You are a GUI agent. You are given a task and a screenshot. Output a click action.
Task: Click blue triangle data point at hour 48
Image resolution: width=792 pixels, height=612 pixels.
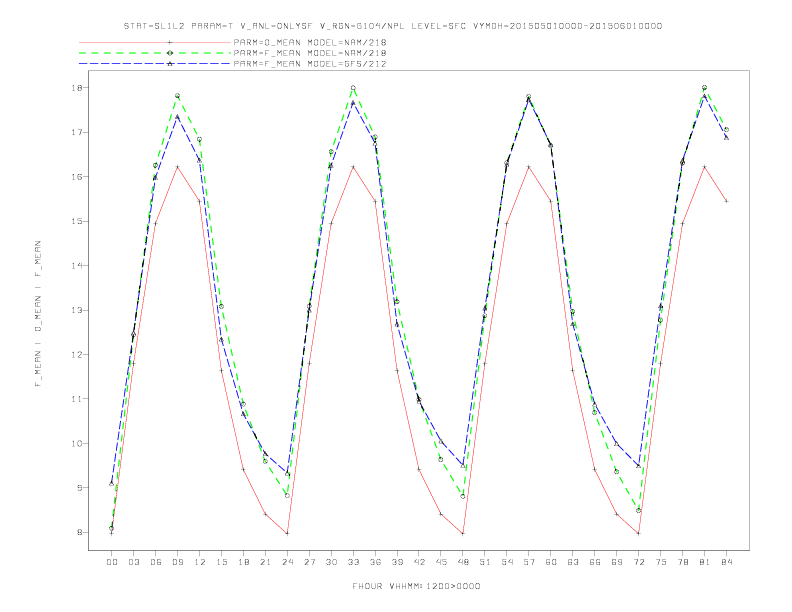[463, 466]
